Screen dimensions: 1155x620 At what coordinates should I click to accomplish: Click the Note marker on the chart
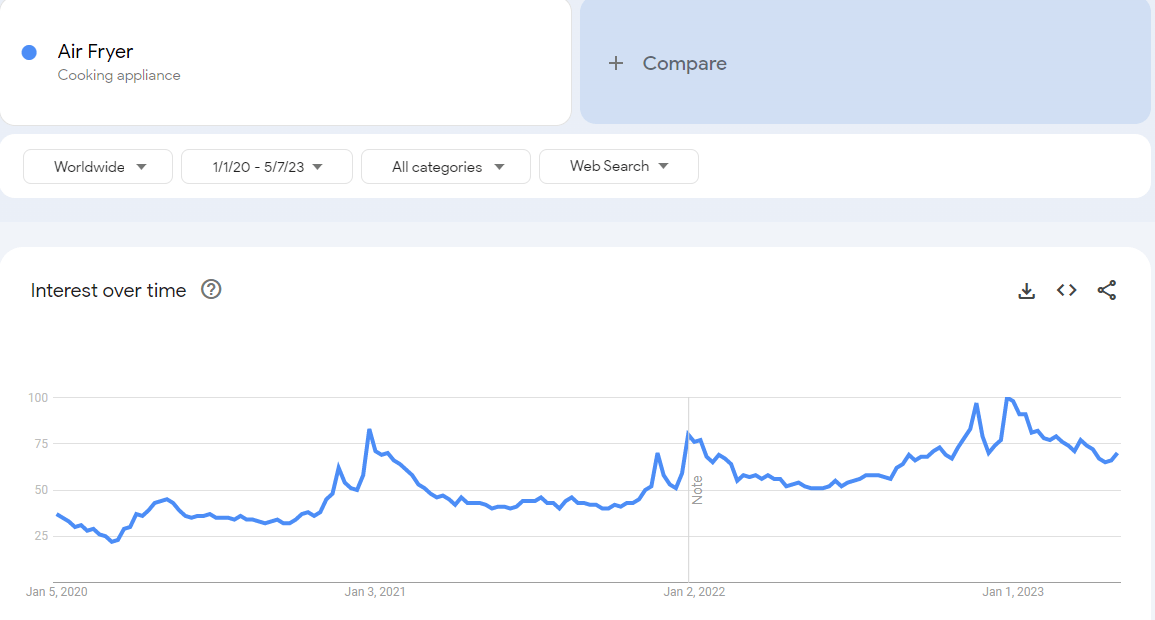[698, 490]
